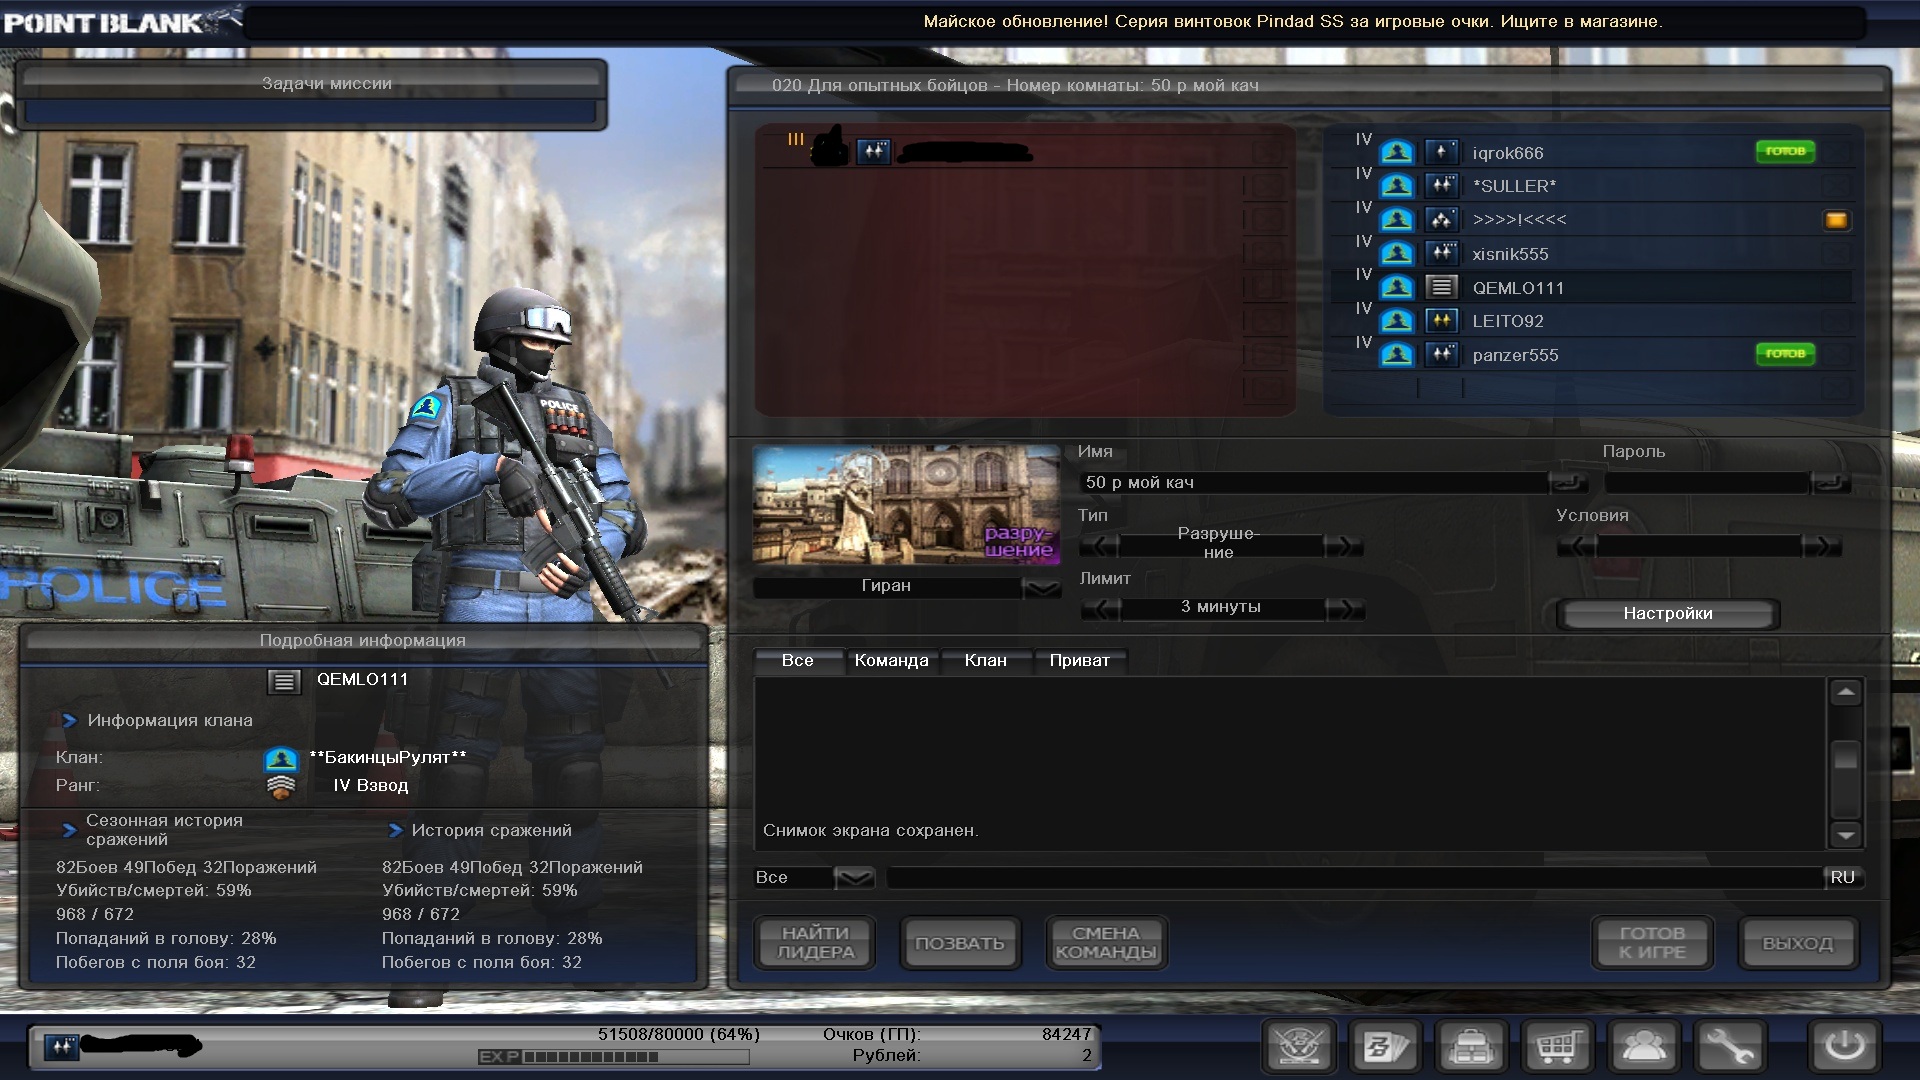
Task: Click the Готов к игре button
Action: tap(1652, 943)
